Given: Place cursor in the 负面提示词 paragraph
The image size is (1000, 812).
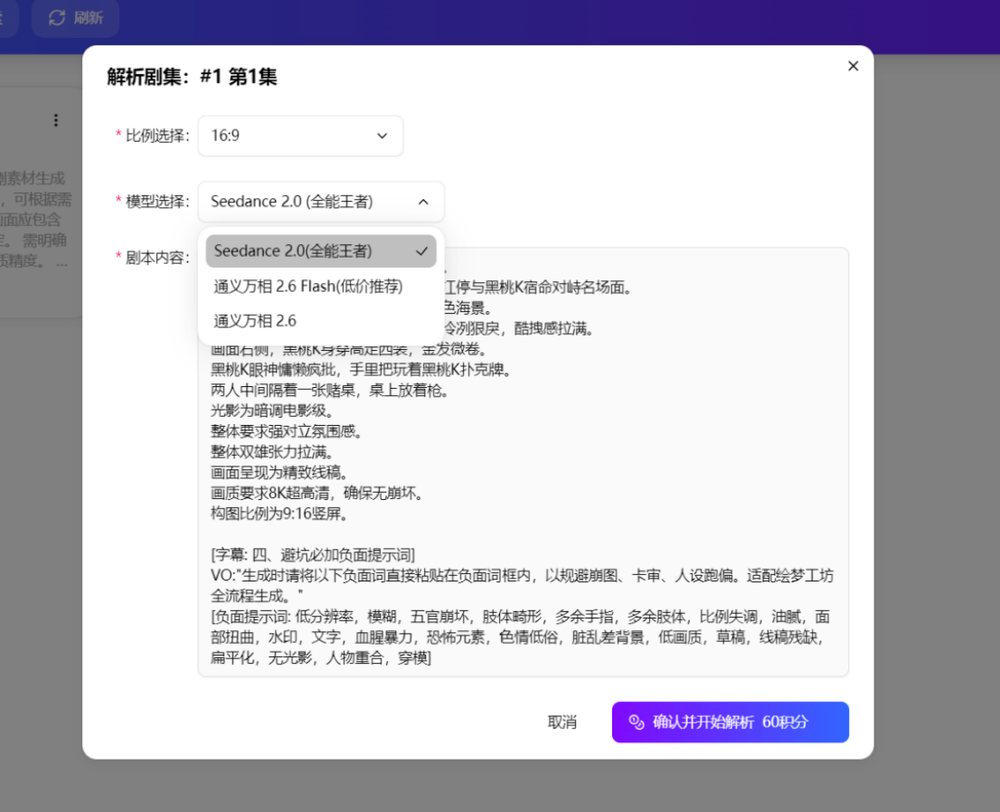Looking at the screenshot, I should 520,637.
